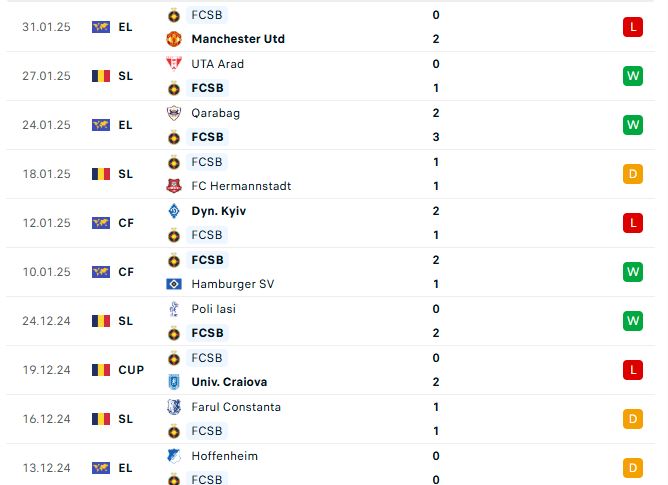Click the UTA Arad team logo
Viewport: 668px width, 485px height.
click(x=174, y=64)
